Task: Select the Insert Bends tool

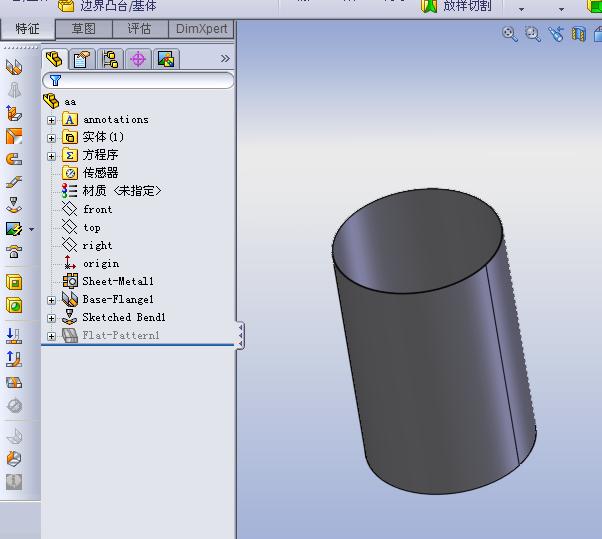Action: [x=14, y=459]
